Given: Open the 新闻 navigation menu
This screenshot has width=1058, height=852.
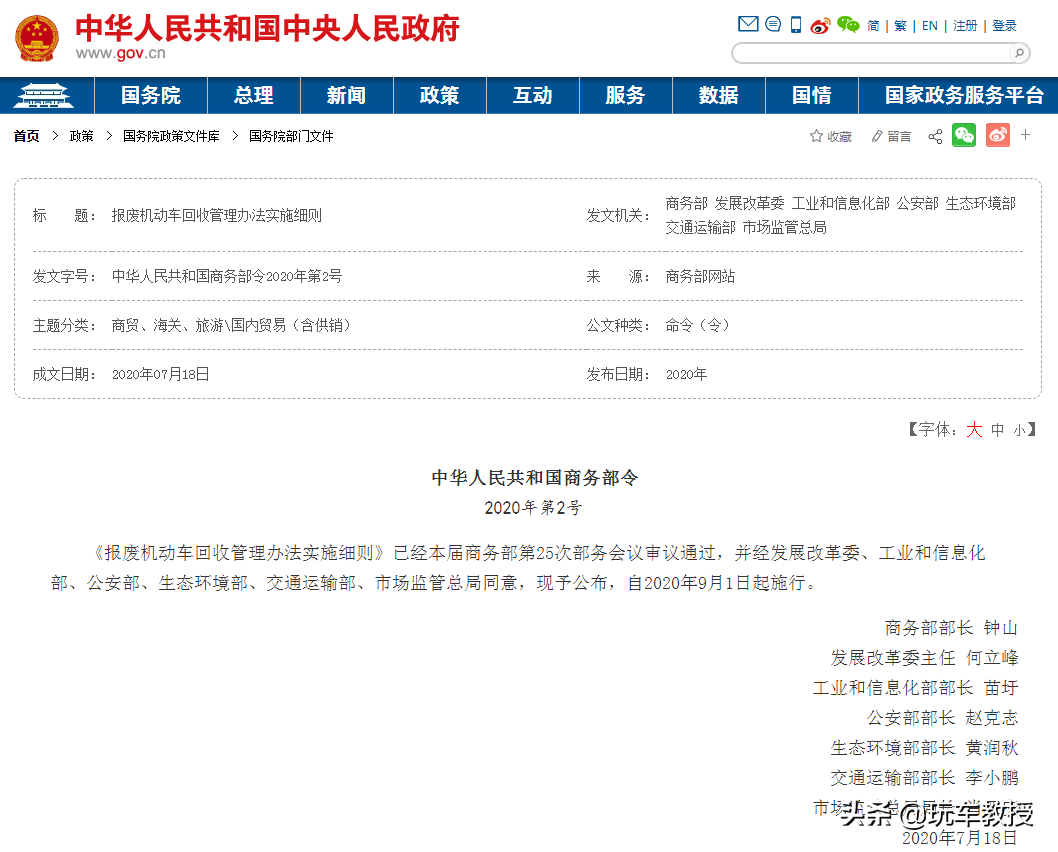Looking at the screenshot, I should coord(346,95).
